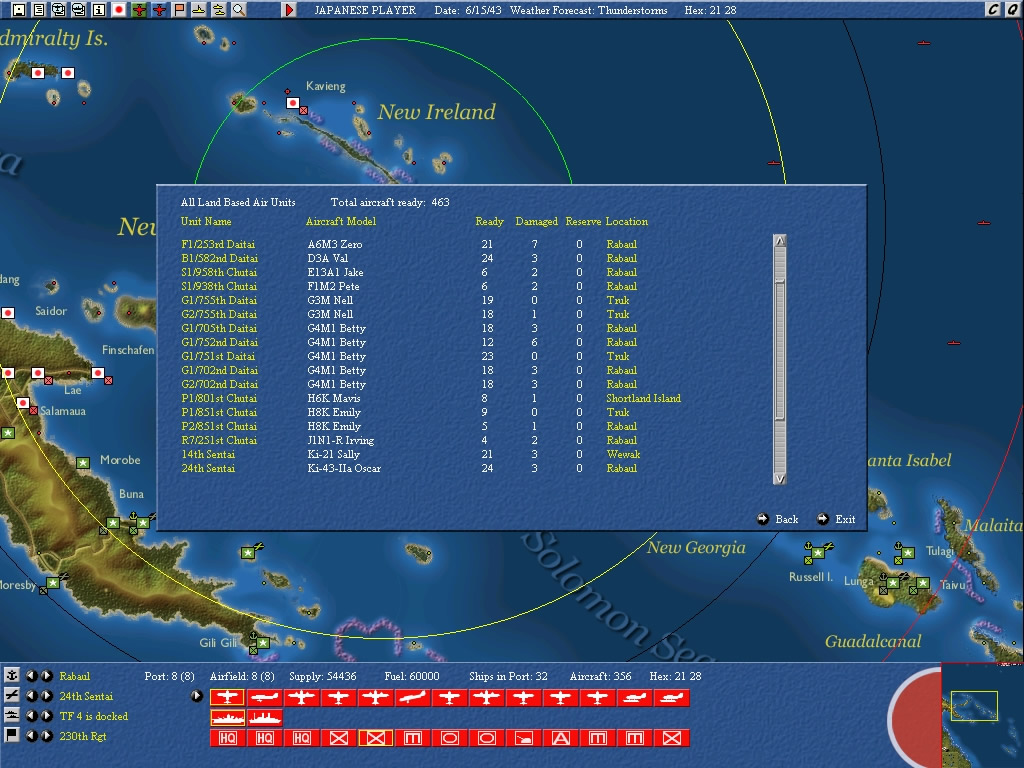
Task: Open the R7/251st Chutai unit
Action: [x=219, y=440]
